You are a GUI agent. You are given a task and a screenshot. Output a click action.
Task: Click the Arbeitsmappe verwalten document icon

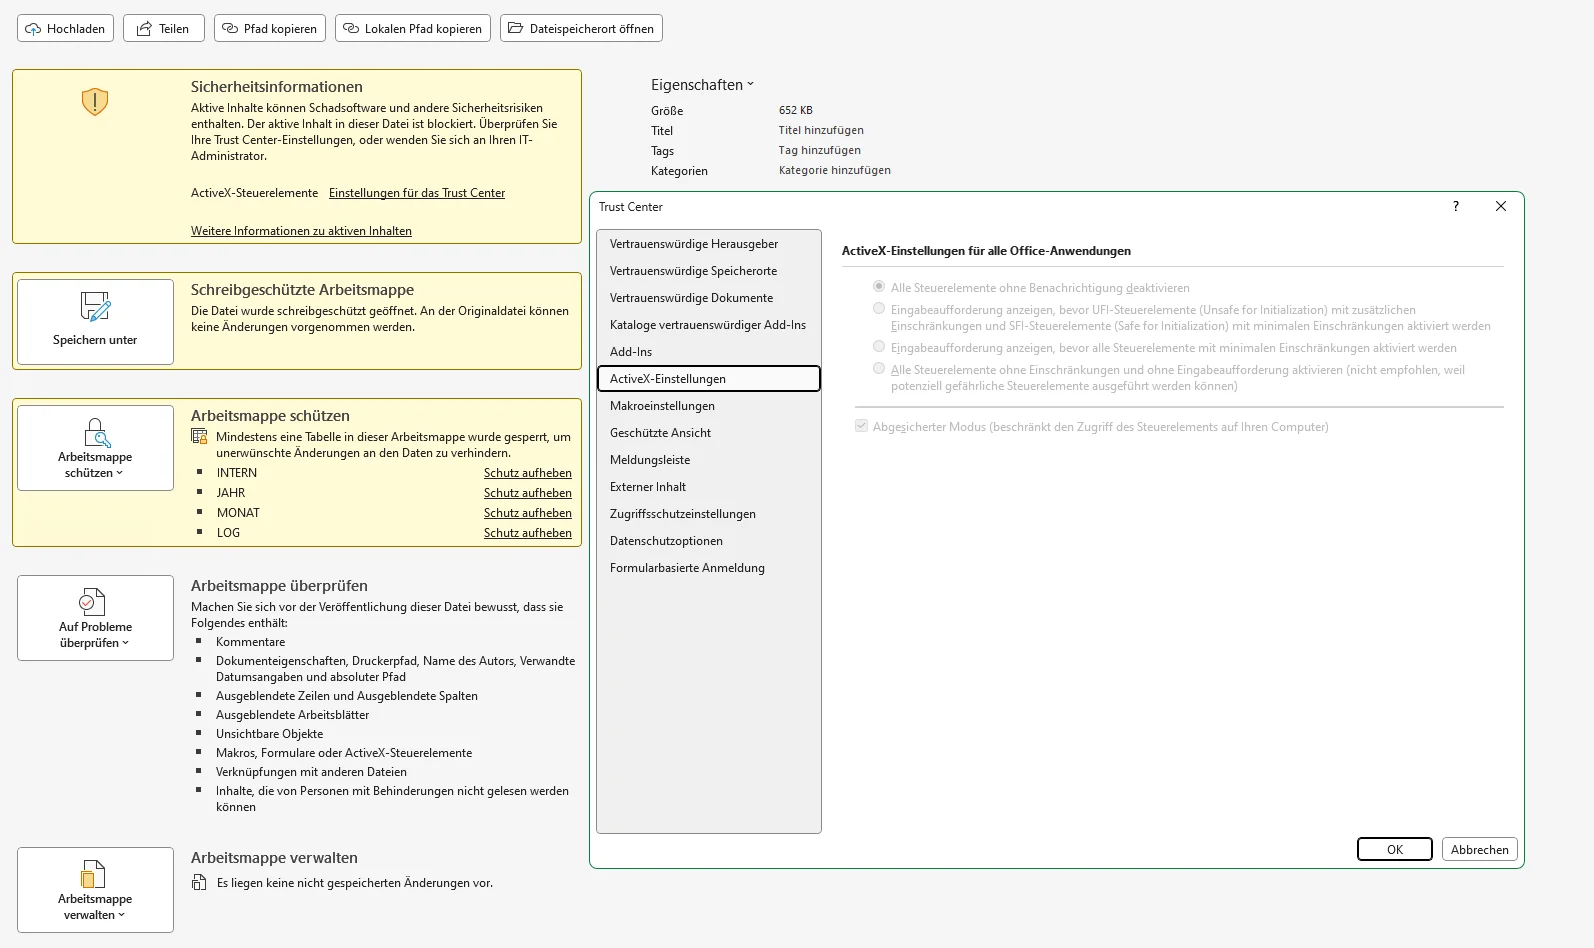pyautogui.click(x=93, y=873)
